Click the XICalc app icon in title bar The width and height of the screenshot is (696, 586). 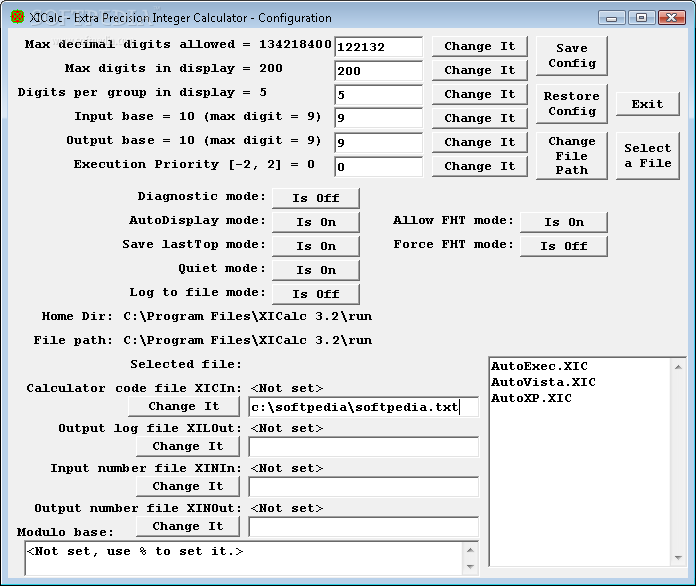click(x=17, y=17)
